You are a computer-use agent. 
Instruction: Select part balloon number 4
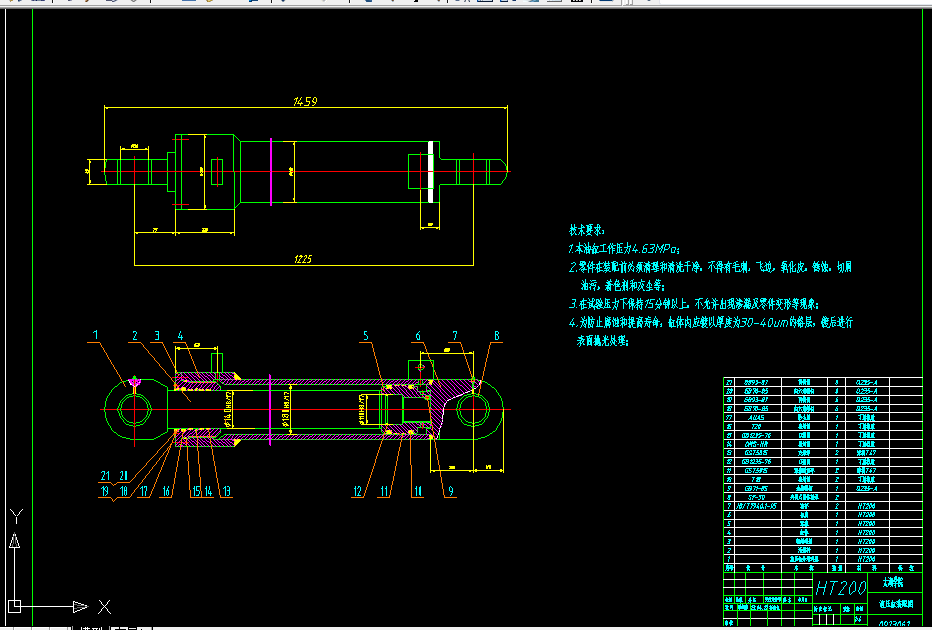pos(180,336)
